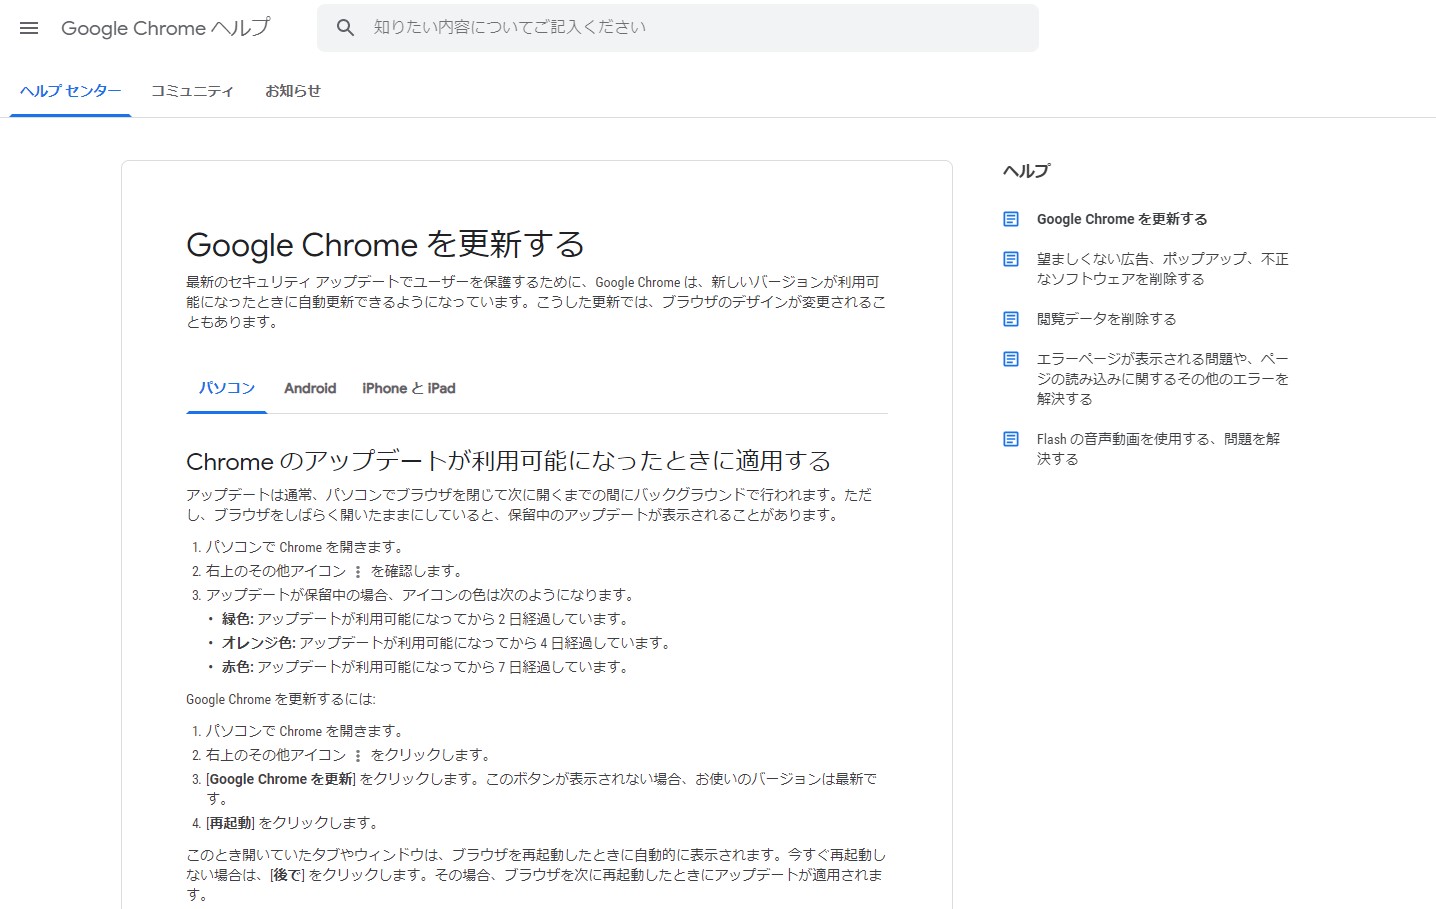Select the パソコン platform tab
1436x909 pixels.
click(227, 388)
